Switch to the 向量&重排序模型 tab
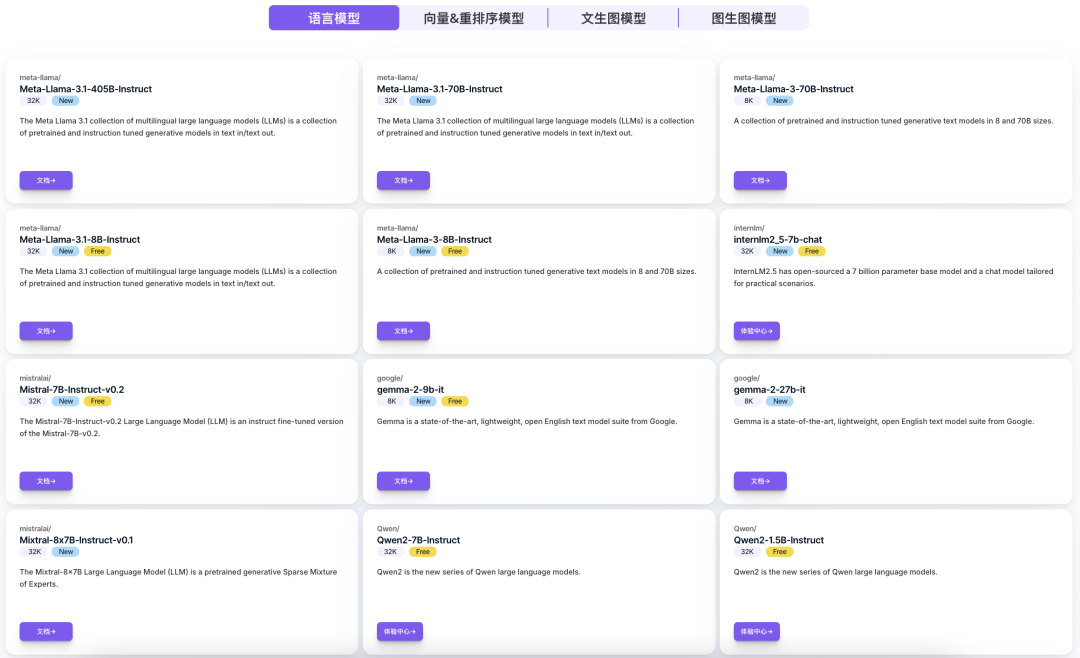Viewport: 1080px width, 658px height. (x=473, y=18)
